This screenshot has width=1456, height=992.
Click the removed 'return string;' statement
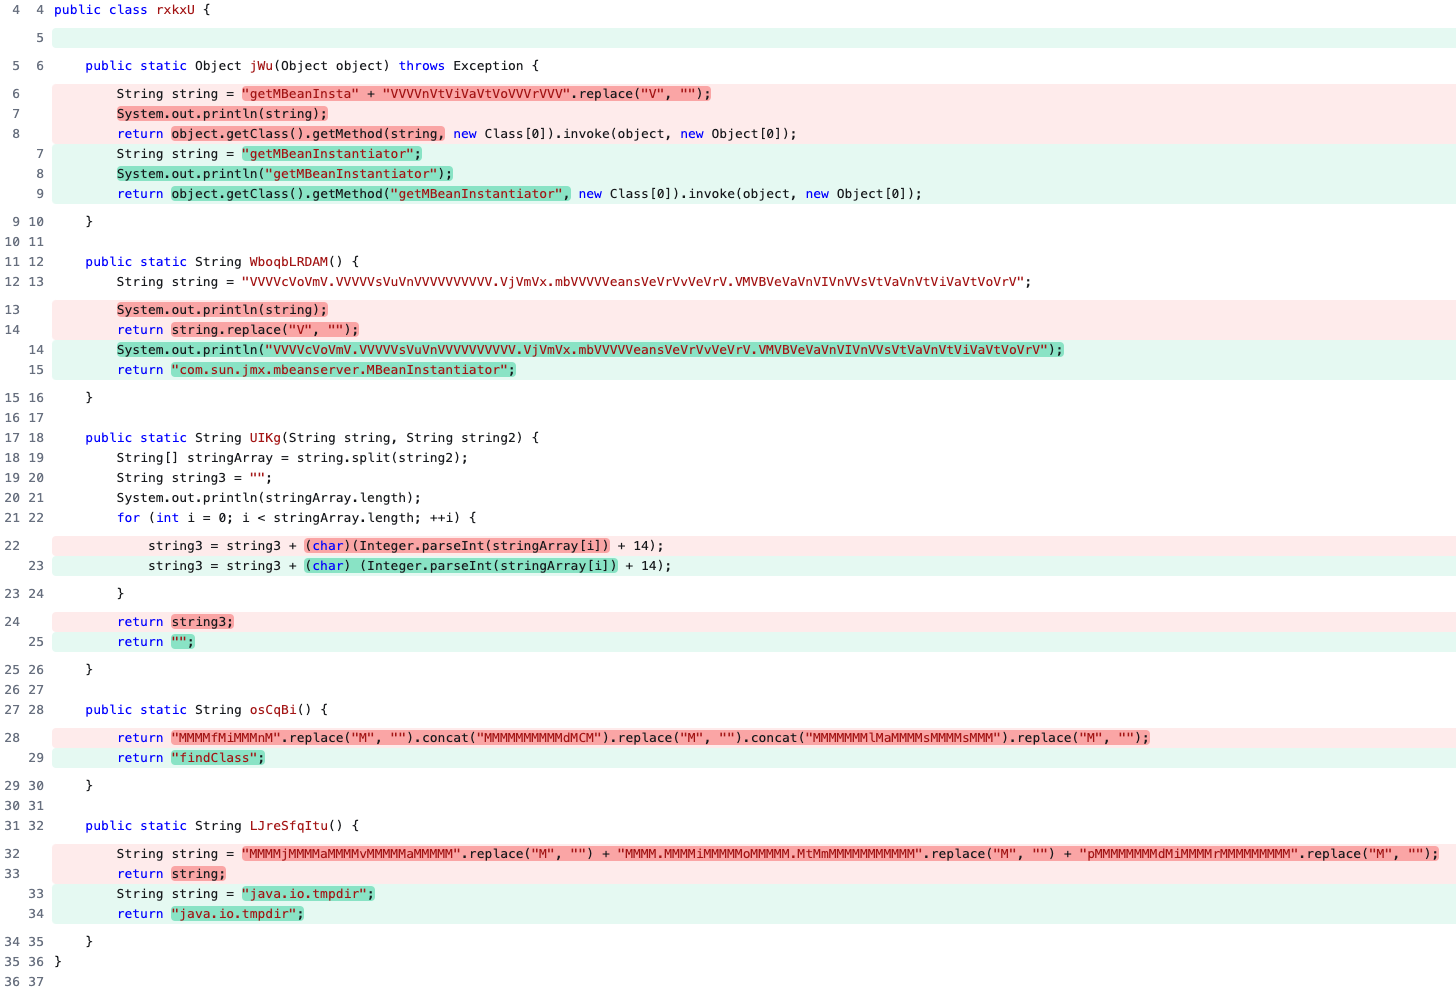172,874
